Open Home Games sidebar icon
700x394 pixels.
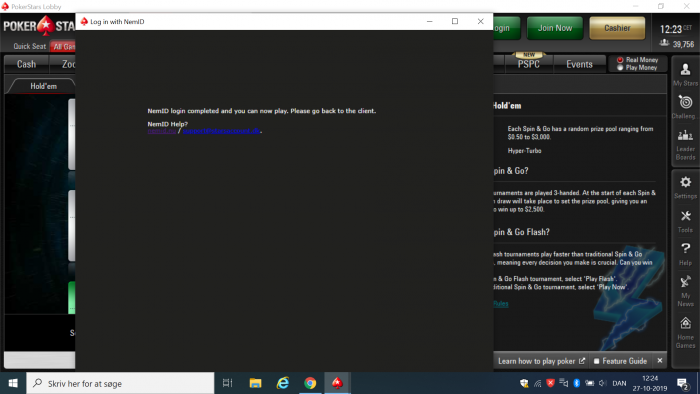click(x=685, y=332)
